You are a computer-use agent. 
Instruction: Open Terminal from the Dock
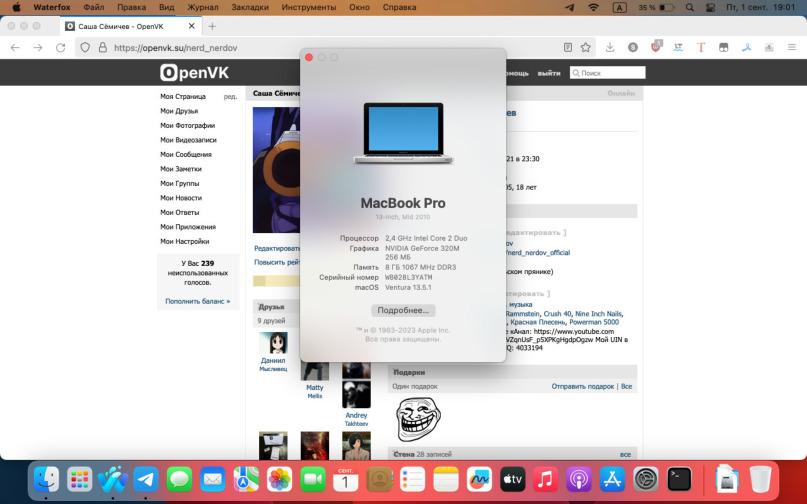679,480
